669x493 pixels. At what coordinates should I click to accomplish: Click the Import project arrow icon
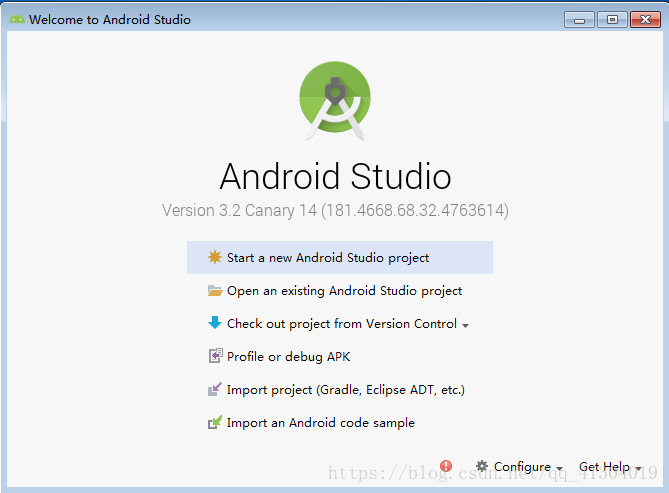point(215,389)
